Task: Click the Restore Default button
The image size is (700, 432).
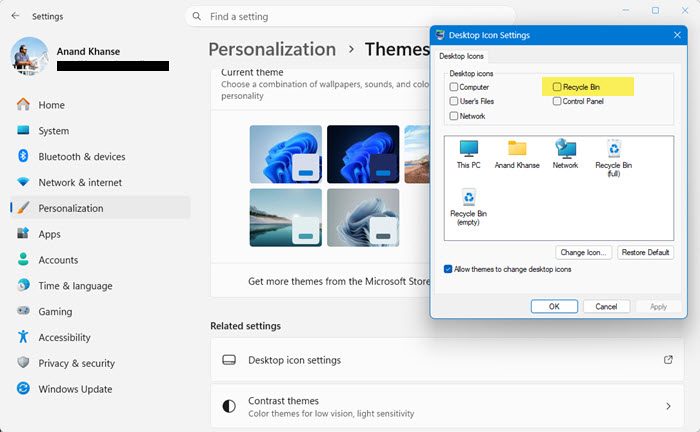Action: pyautogui.click(x=645, y=253)
